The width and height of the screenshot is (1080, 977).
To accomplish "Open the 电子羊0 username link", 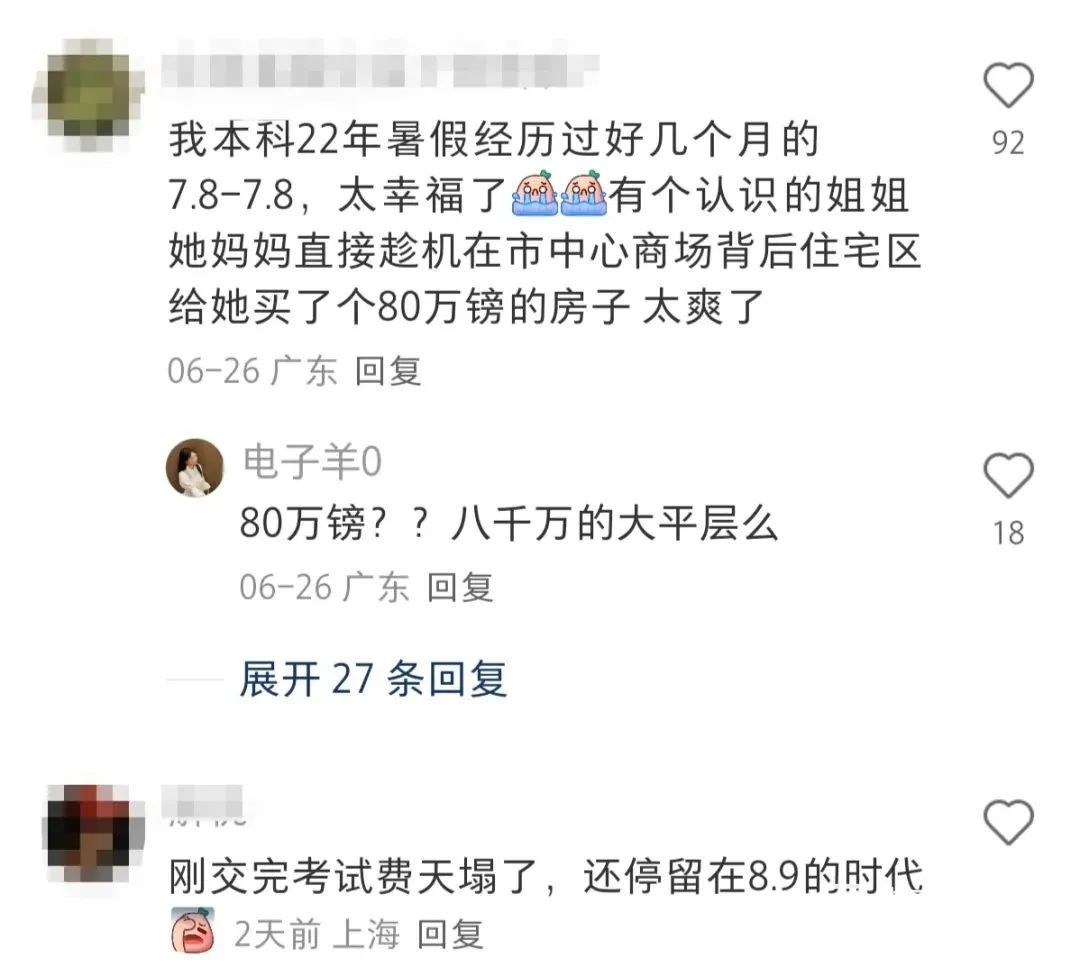I will 312,461.
